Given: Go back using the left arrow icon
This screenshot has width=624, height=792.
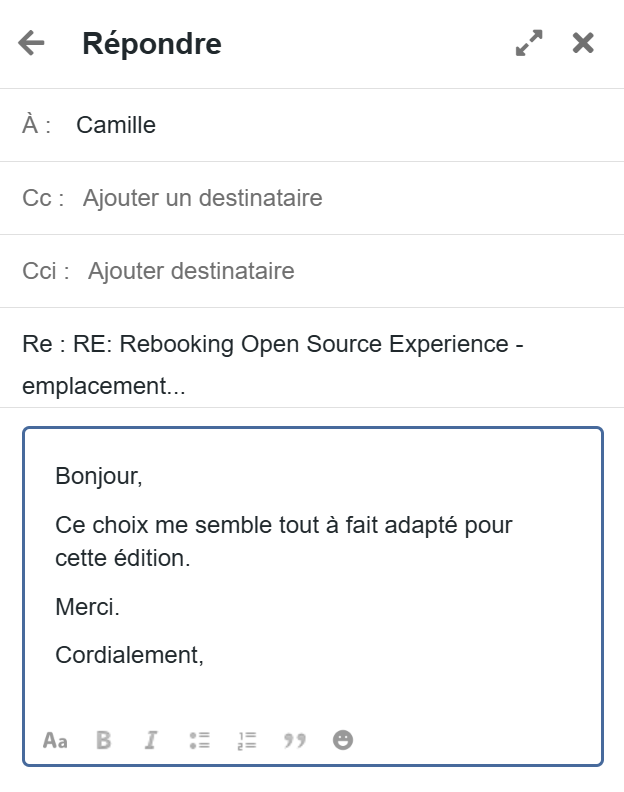Looking at the screenshot, I should tap(32, 43).
